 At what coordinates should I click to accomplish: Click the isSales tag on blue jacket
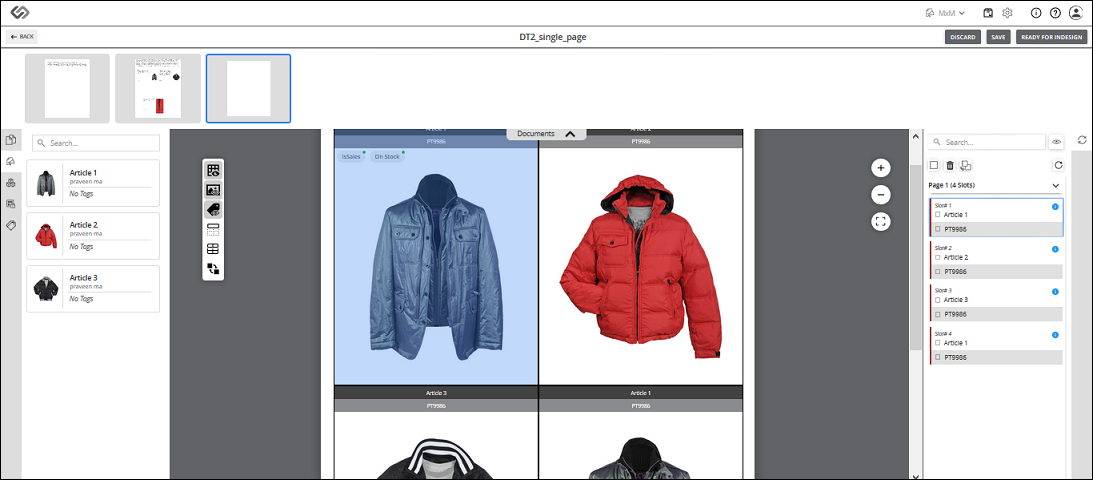click(351, 157)
